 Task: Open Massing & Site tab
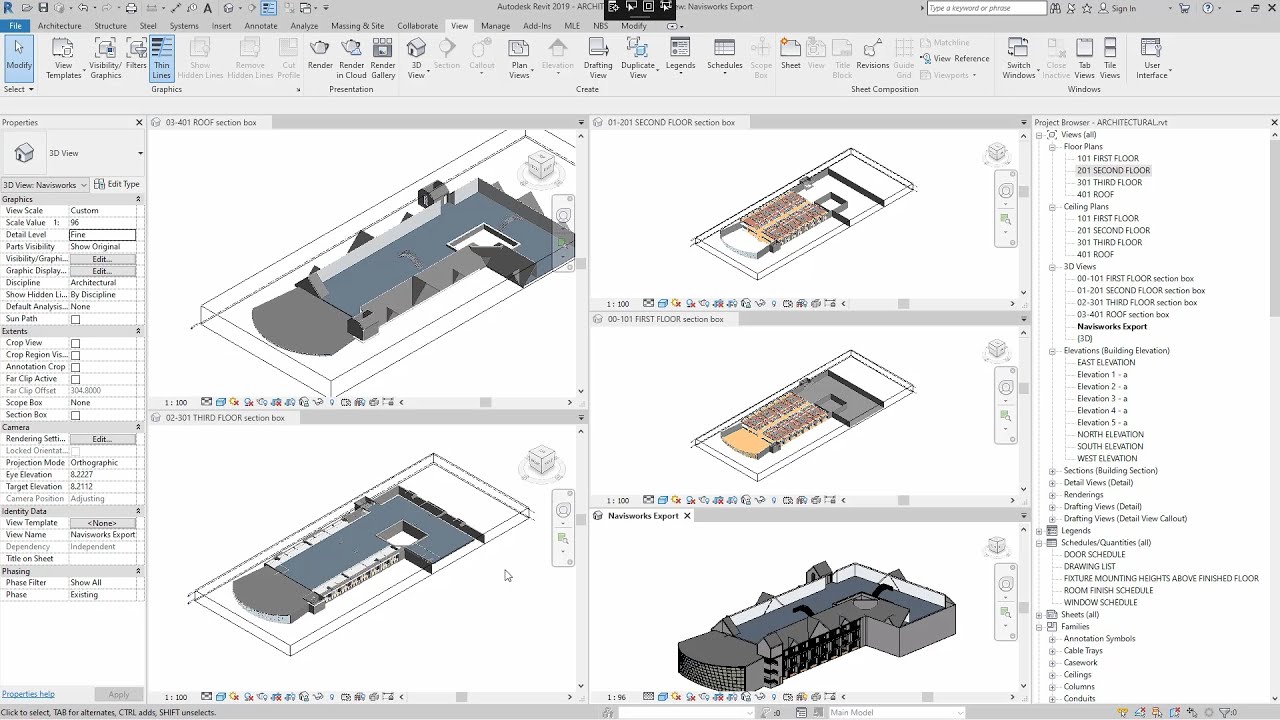click(357, 26)
